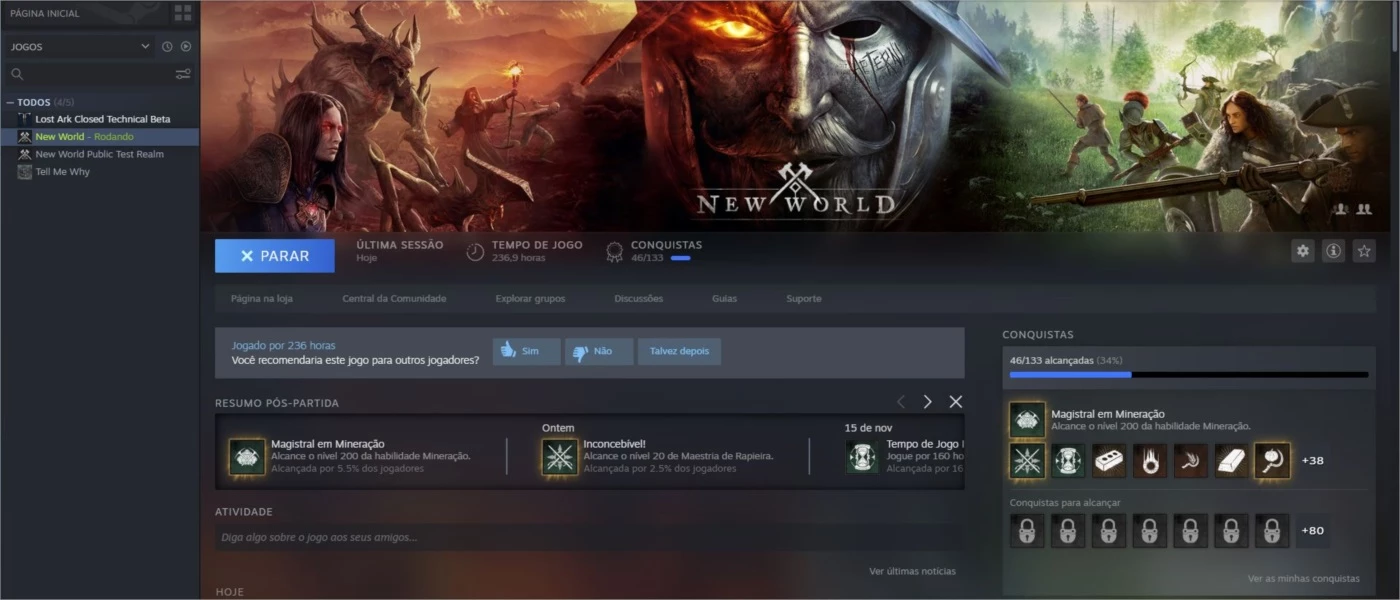Open the advanced filter sliders icon

[183, 74]
